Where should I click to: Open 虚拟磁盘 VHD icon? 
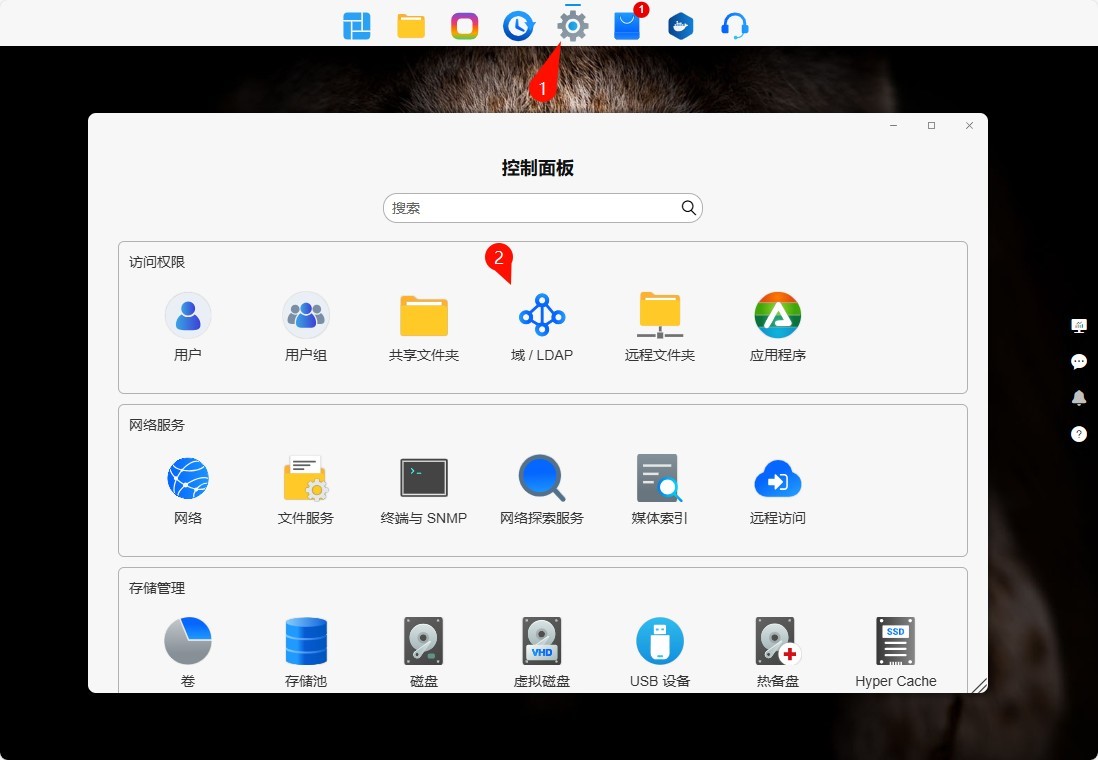(x=542, y=641)
